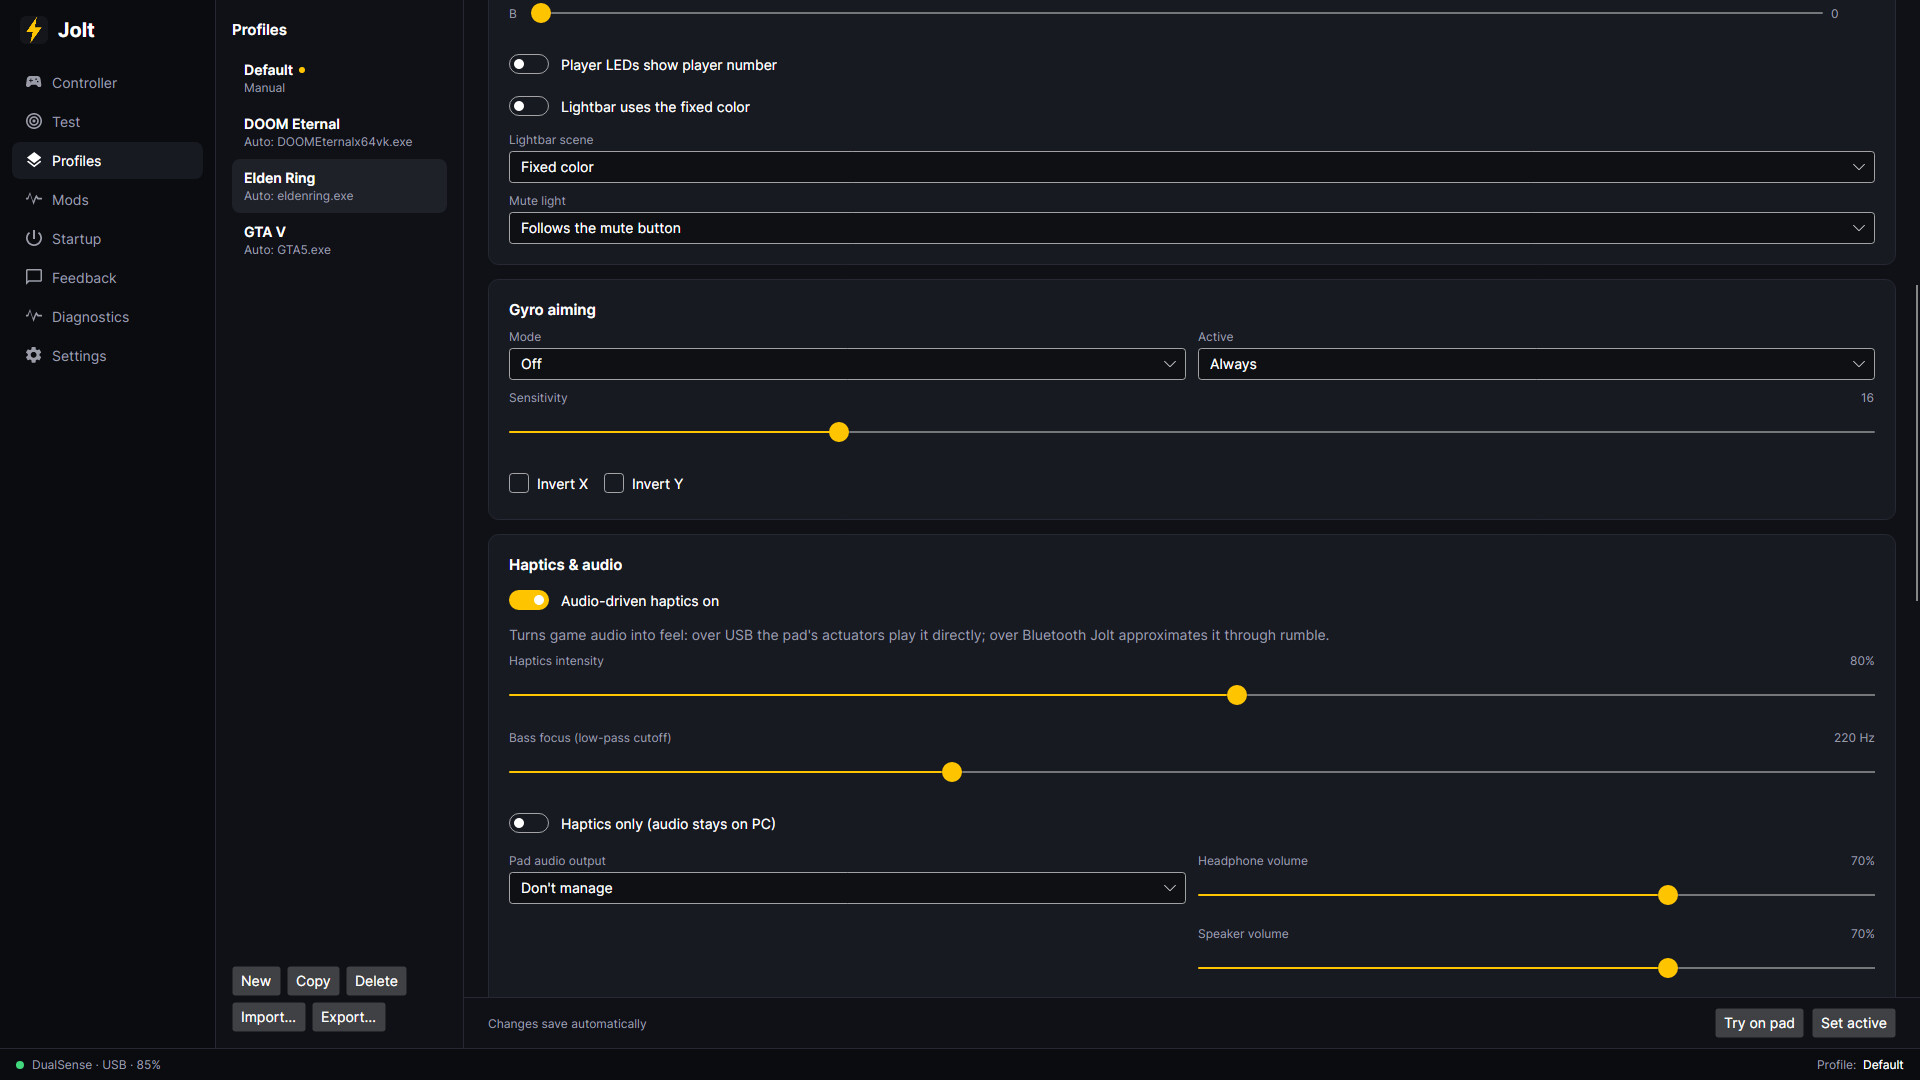
Task: Open the Lightbar scene dropdown
Action: [1191, 167]
